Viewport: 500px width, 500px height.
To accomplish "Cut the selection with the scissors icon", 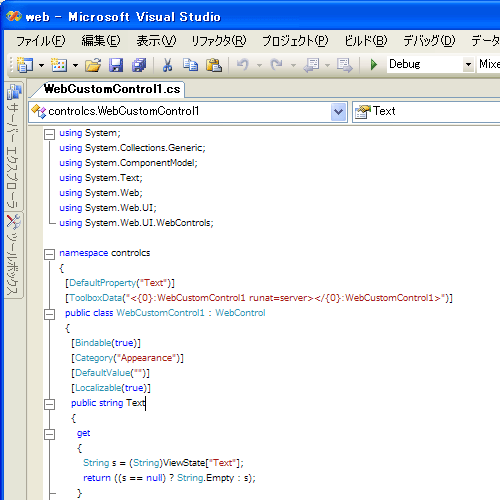I will tap(167, 65).
